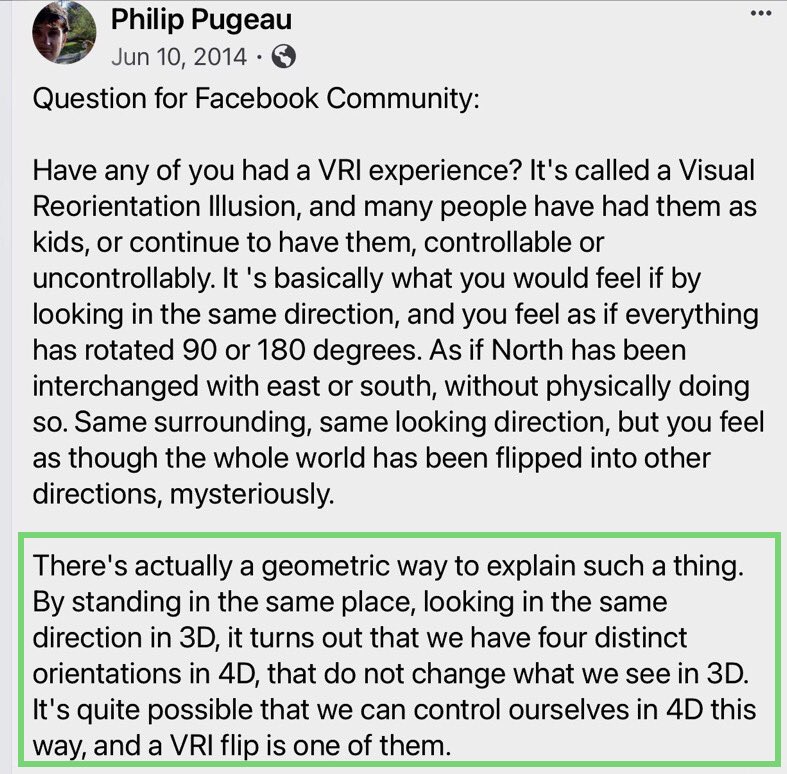Click the 'has rotated 90 or 180 degrees' line
This screenshot has width=787, height=774.
[359, 350]
